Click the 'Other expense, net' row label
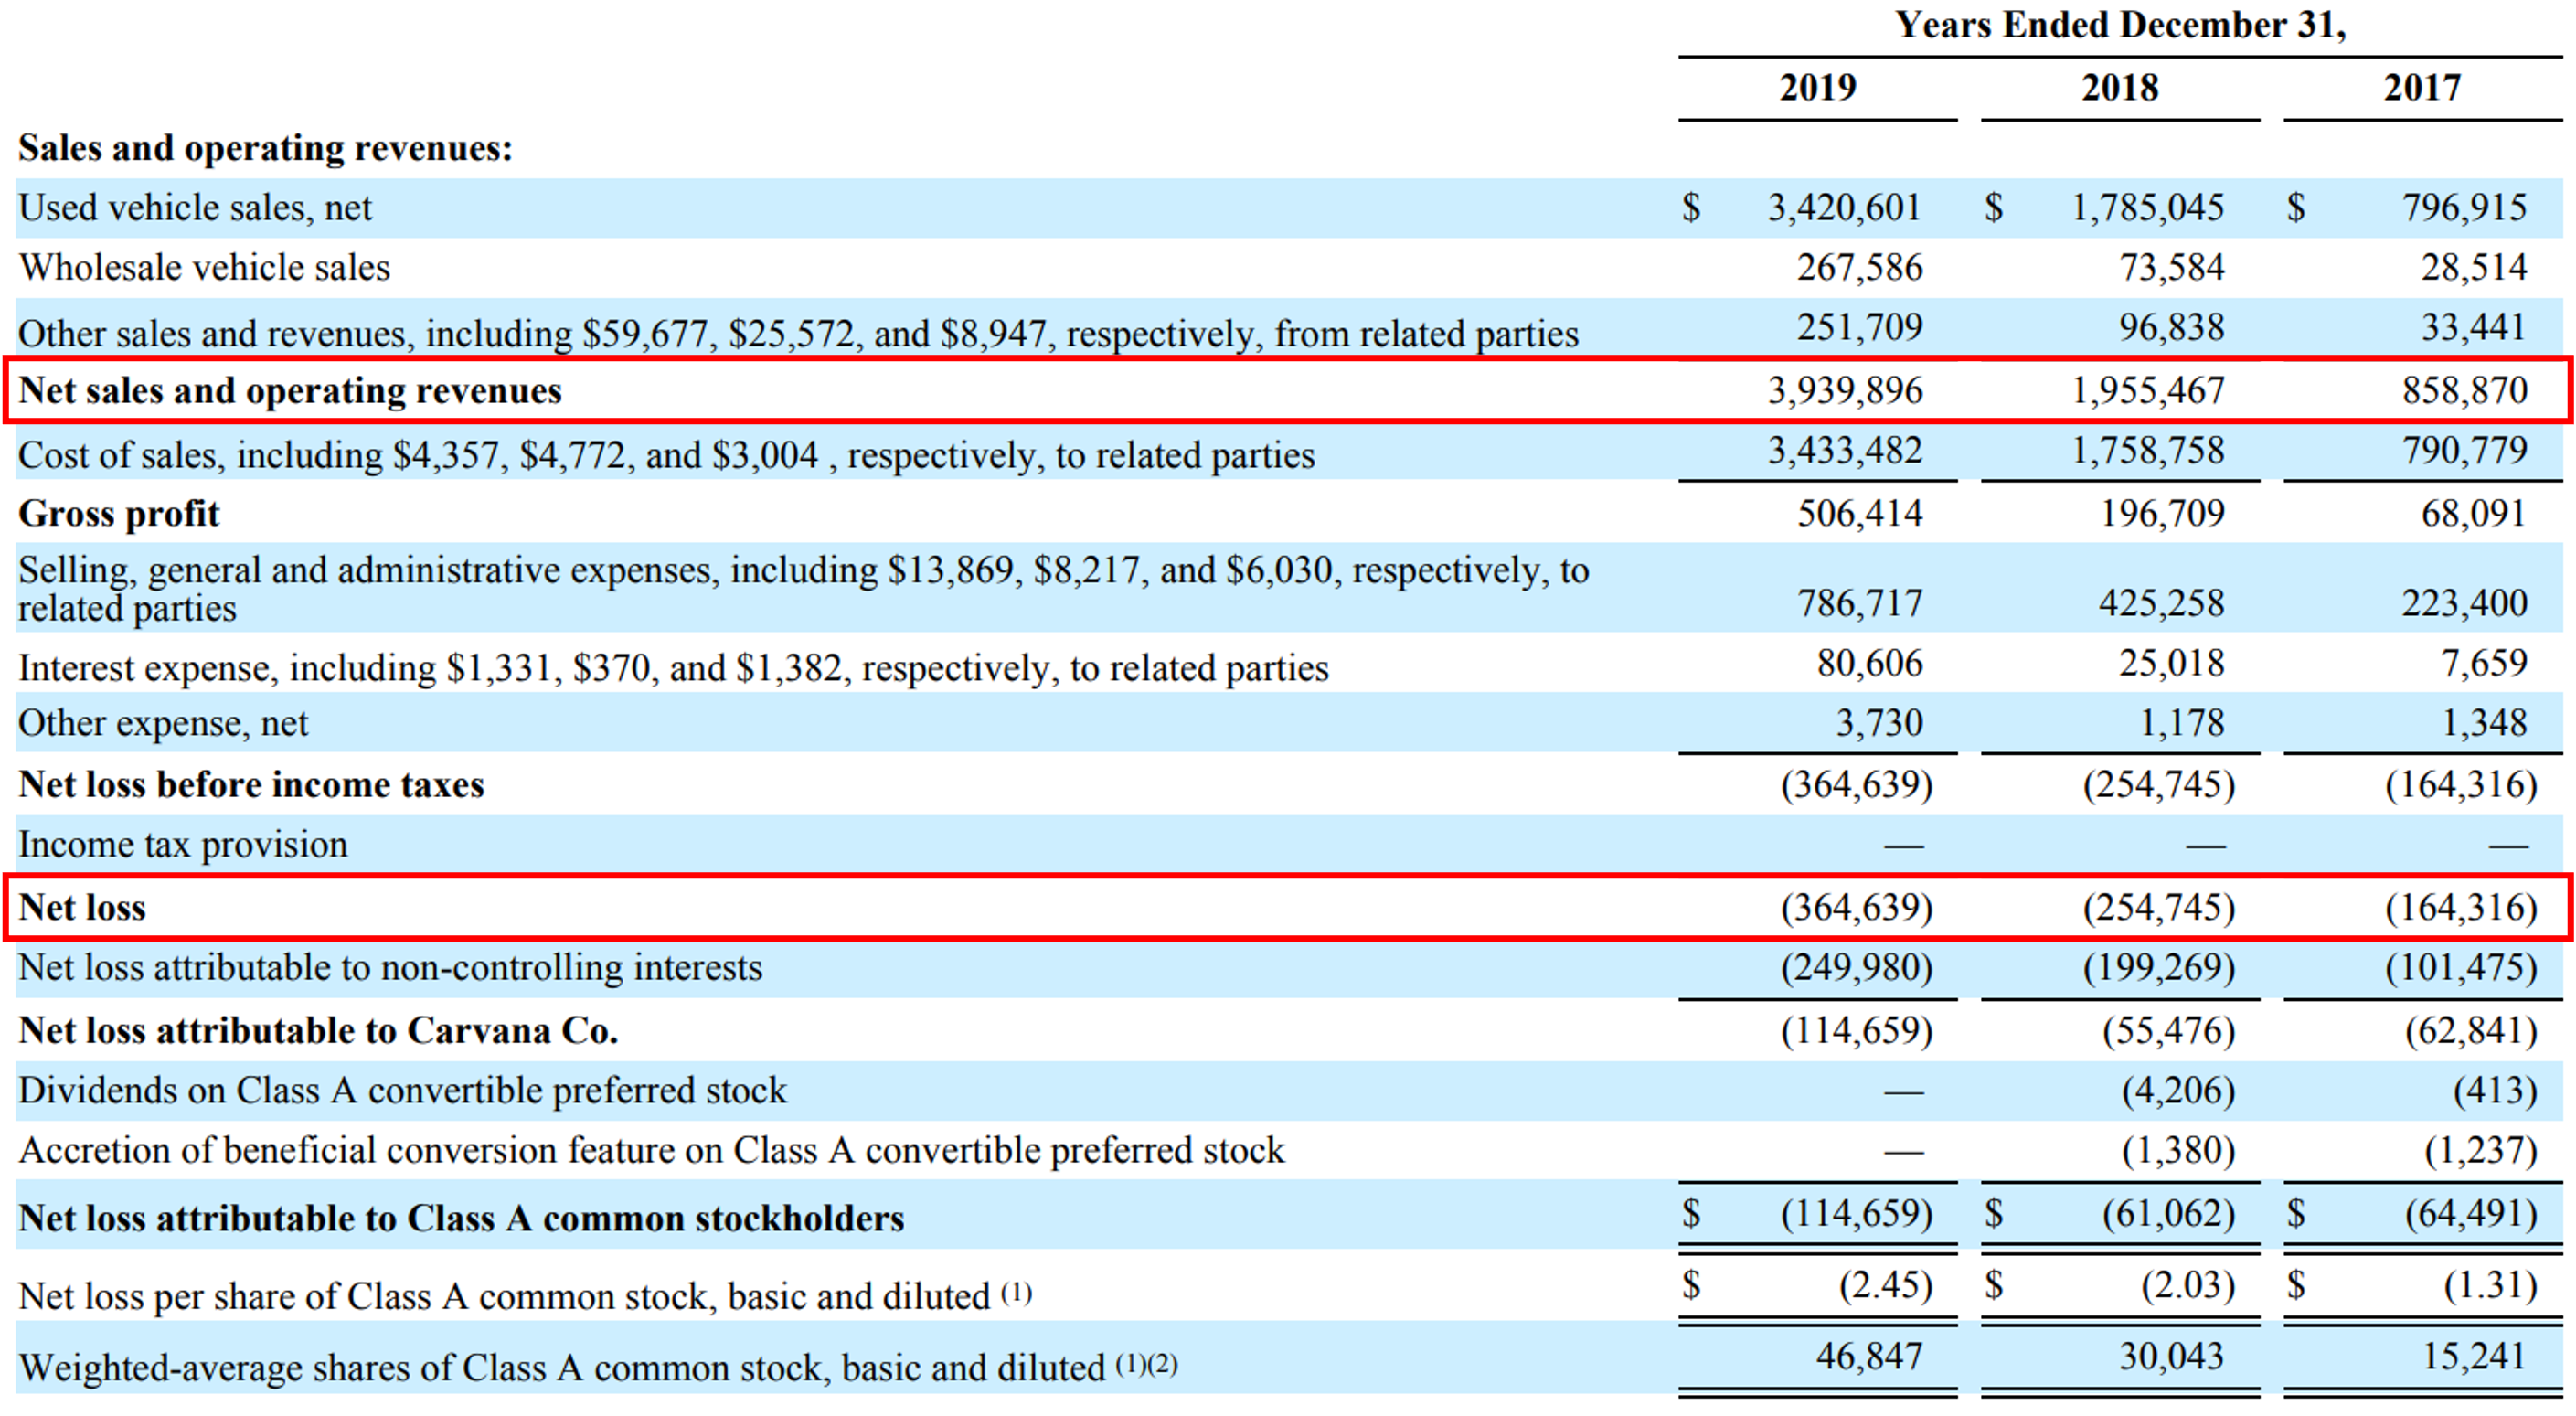 (x=163, y=724)
